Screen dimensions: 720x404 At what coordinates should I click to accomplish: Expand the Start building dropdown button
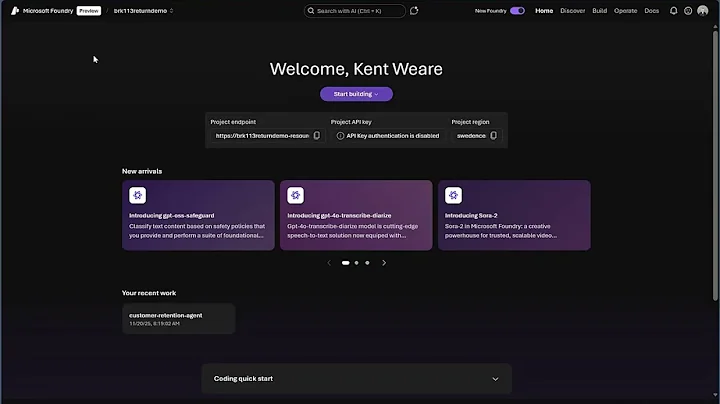click(x=356, y=94)
